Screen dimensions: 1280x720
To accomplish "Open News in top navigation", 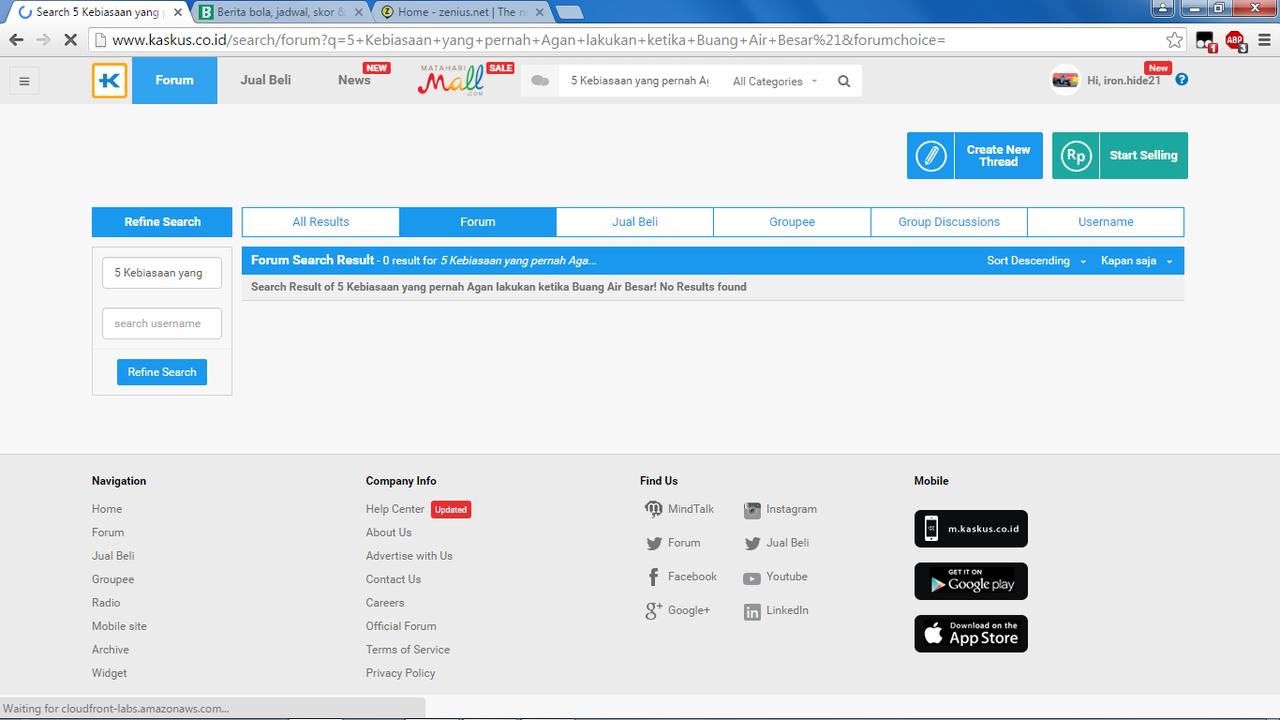I will click(x=354, y=80).
